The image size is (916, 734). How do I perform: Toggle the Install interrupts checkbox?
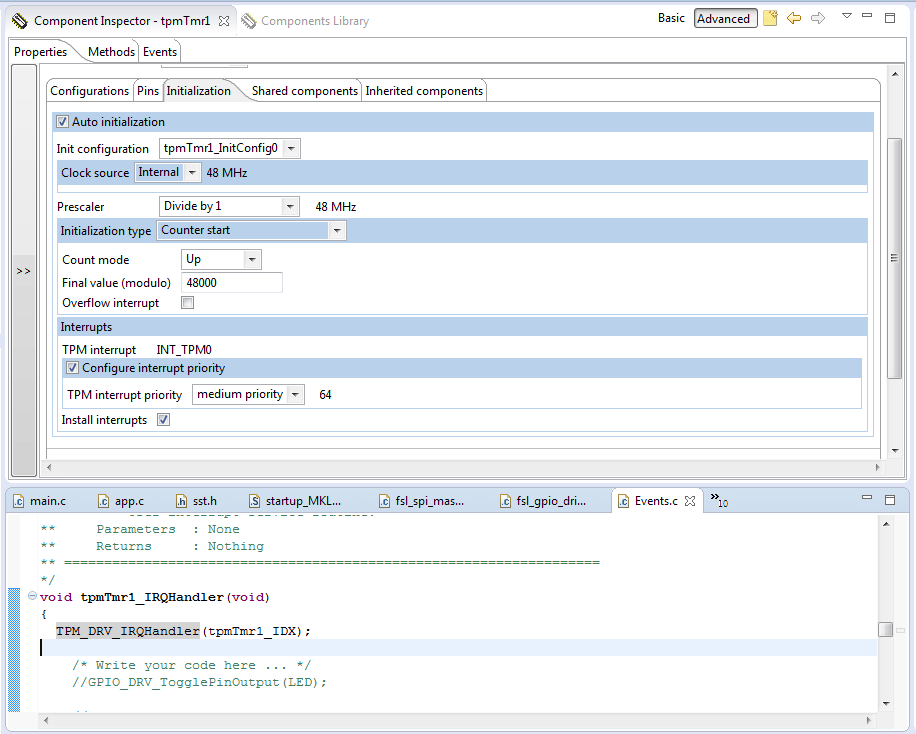tap(164, 420)
